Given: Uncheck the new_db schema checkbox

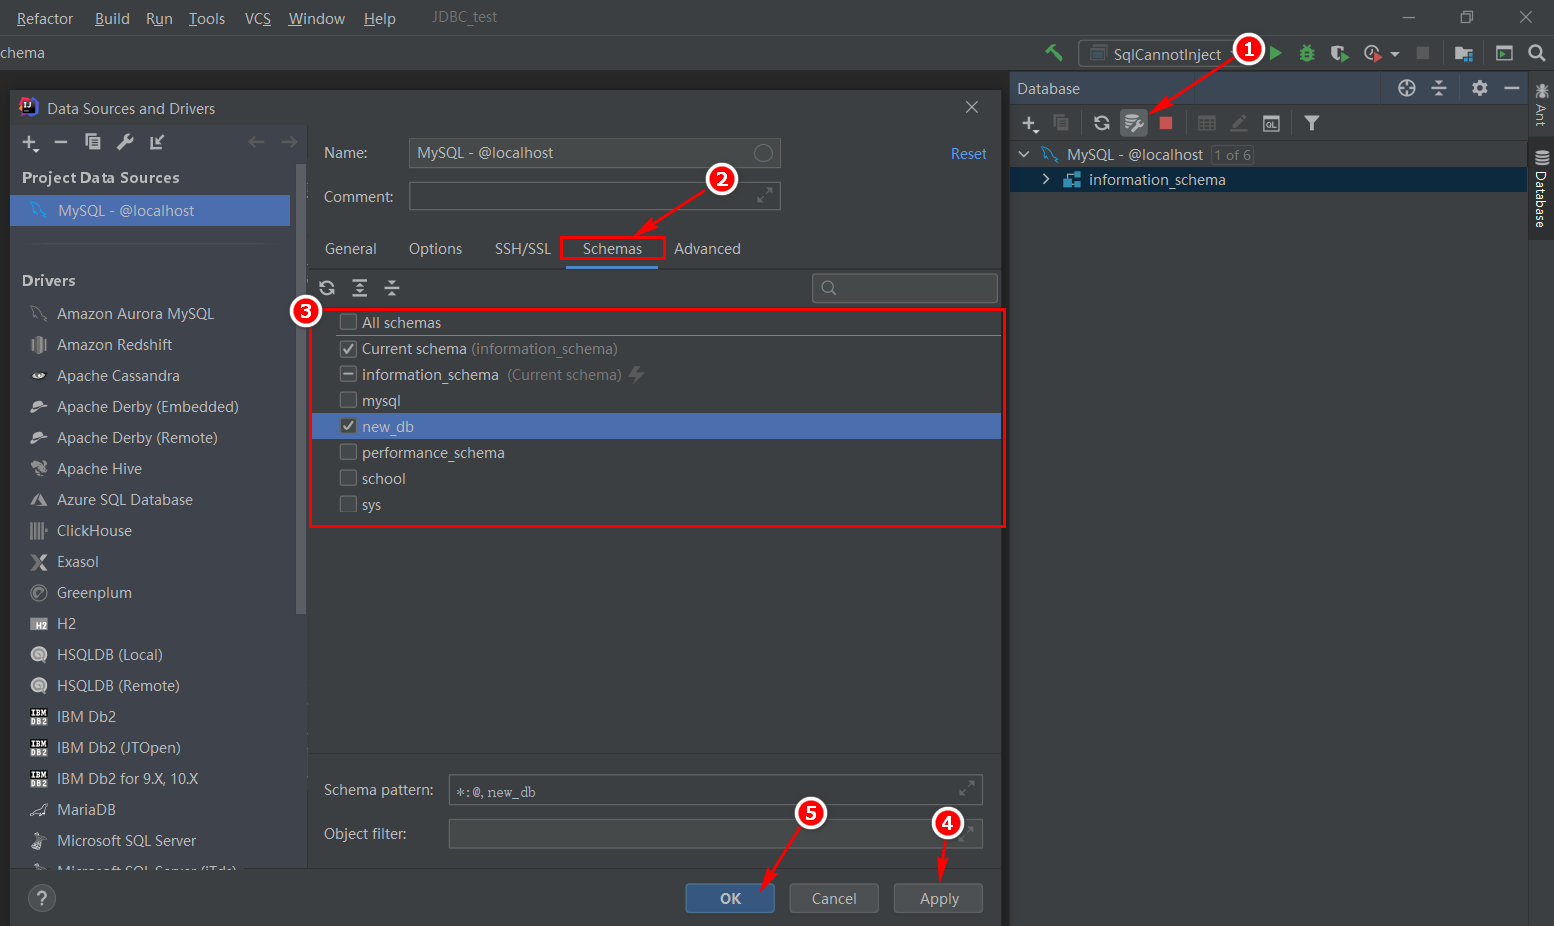Looking at the screenshot, I should point(348,426).
